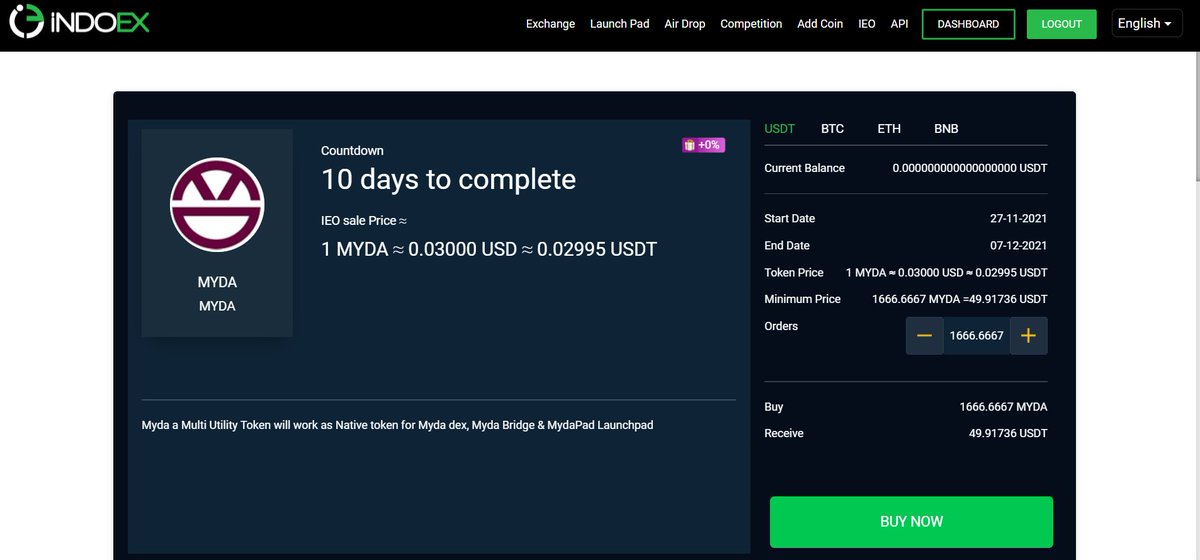Click the Minimum Price value text
The width and height of the screenshot is (1200, 560).
960,299
